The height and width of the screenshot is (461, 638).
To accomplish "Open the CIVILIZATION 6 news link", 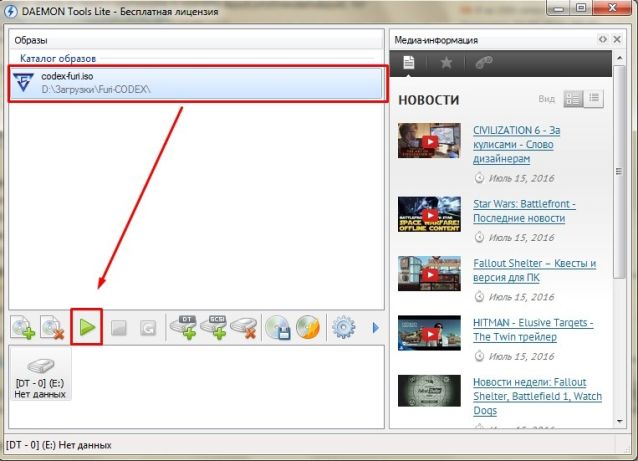I will 517,144.
